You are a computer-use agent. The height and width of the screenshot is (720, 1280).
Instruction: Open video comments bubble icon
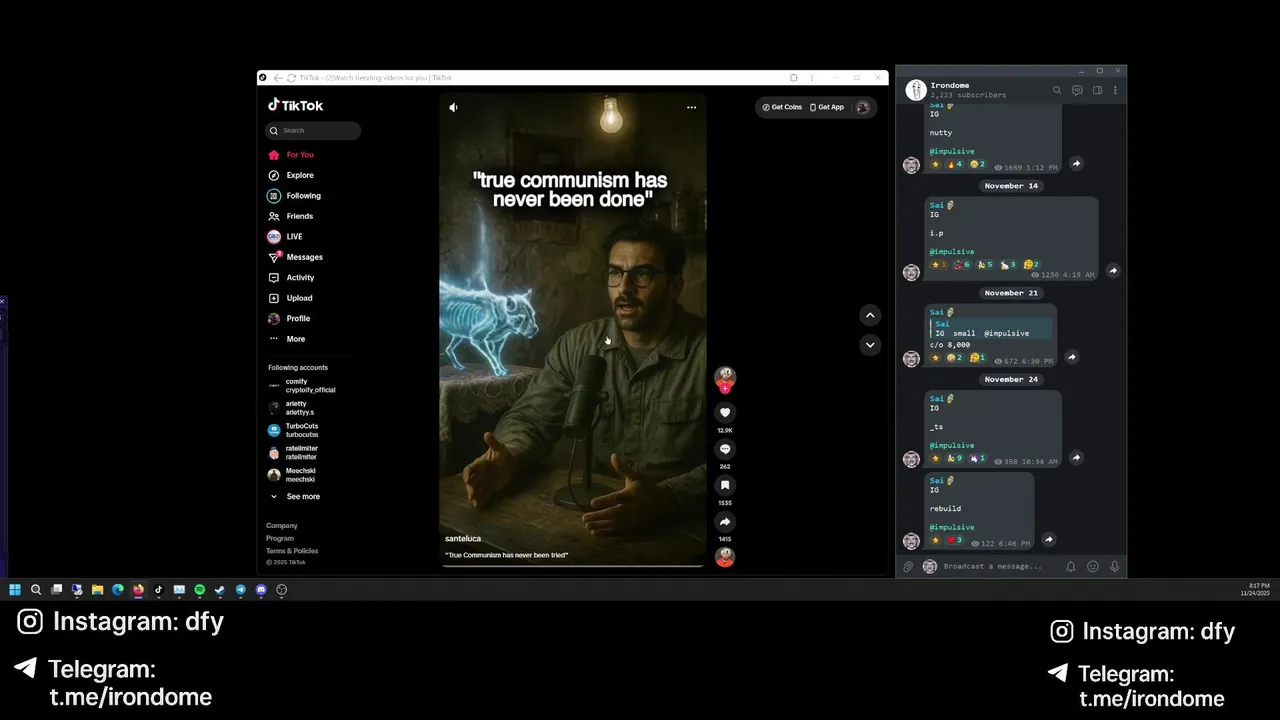(725, 449)
